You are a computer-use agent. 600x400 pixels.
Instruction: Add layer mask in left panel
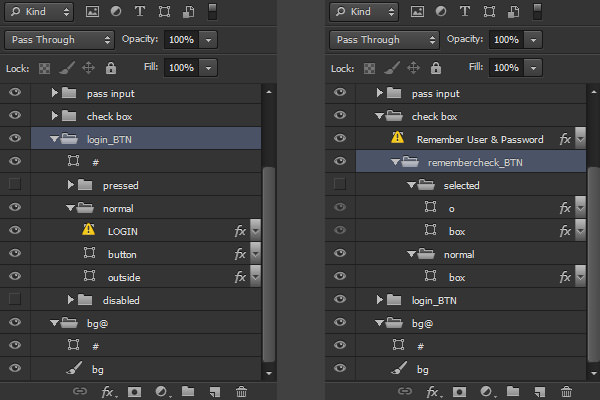pos(134,392)
